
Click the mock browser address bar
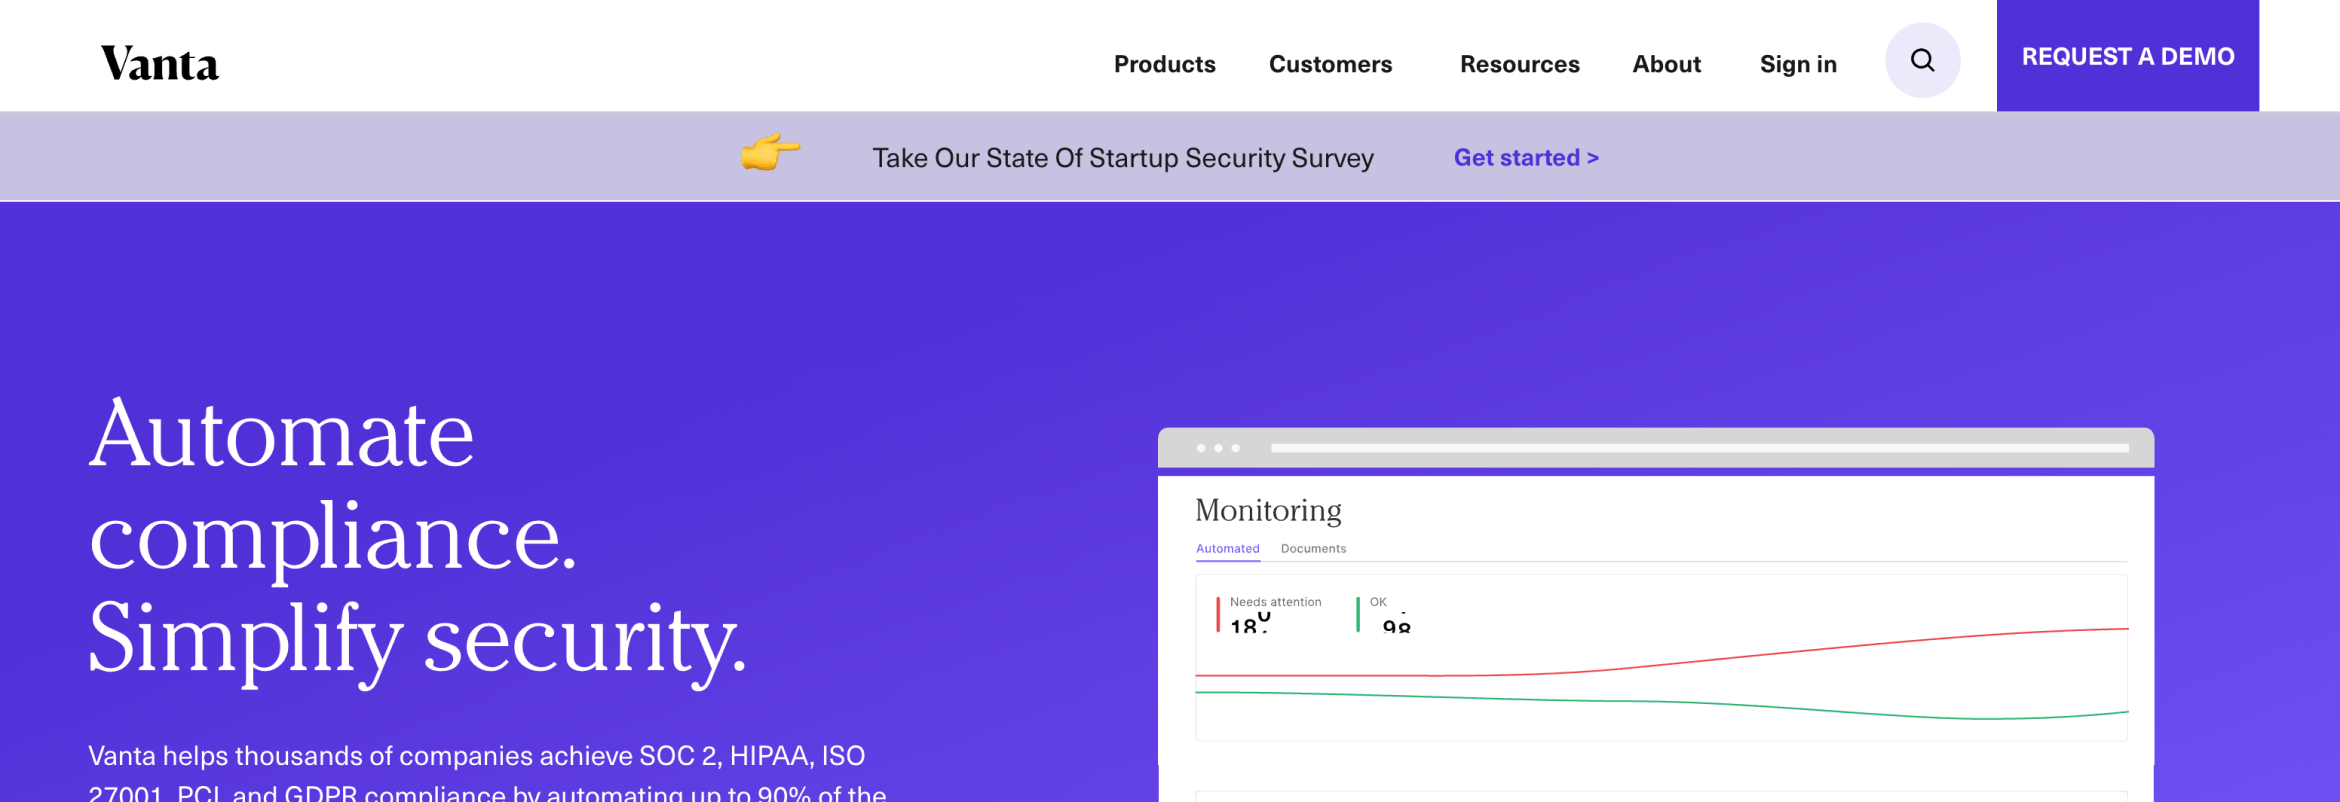click(x=1699, y=448)
